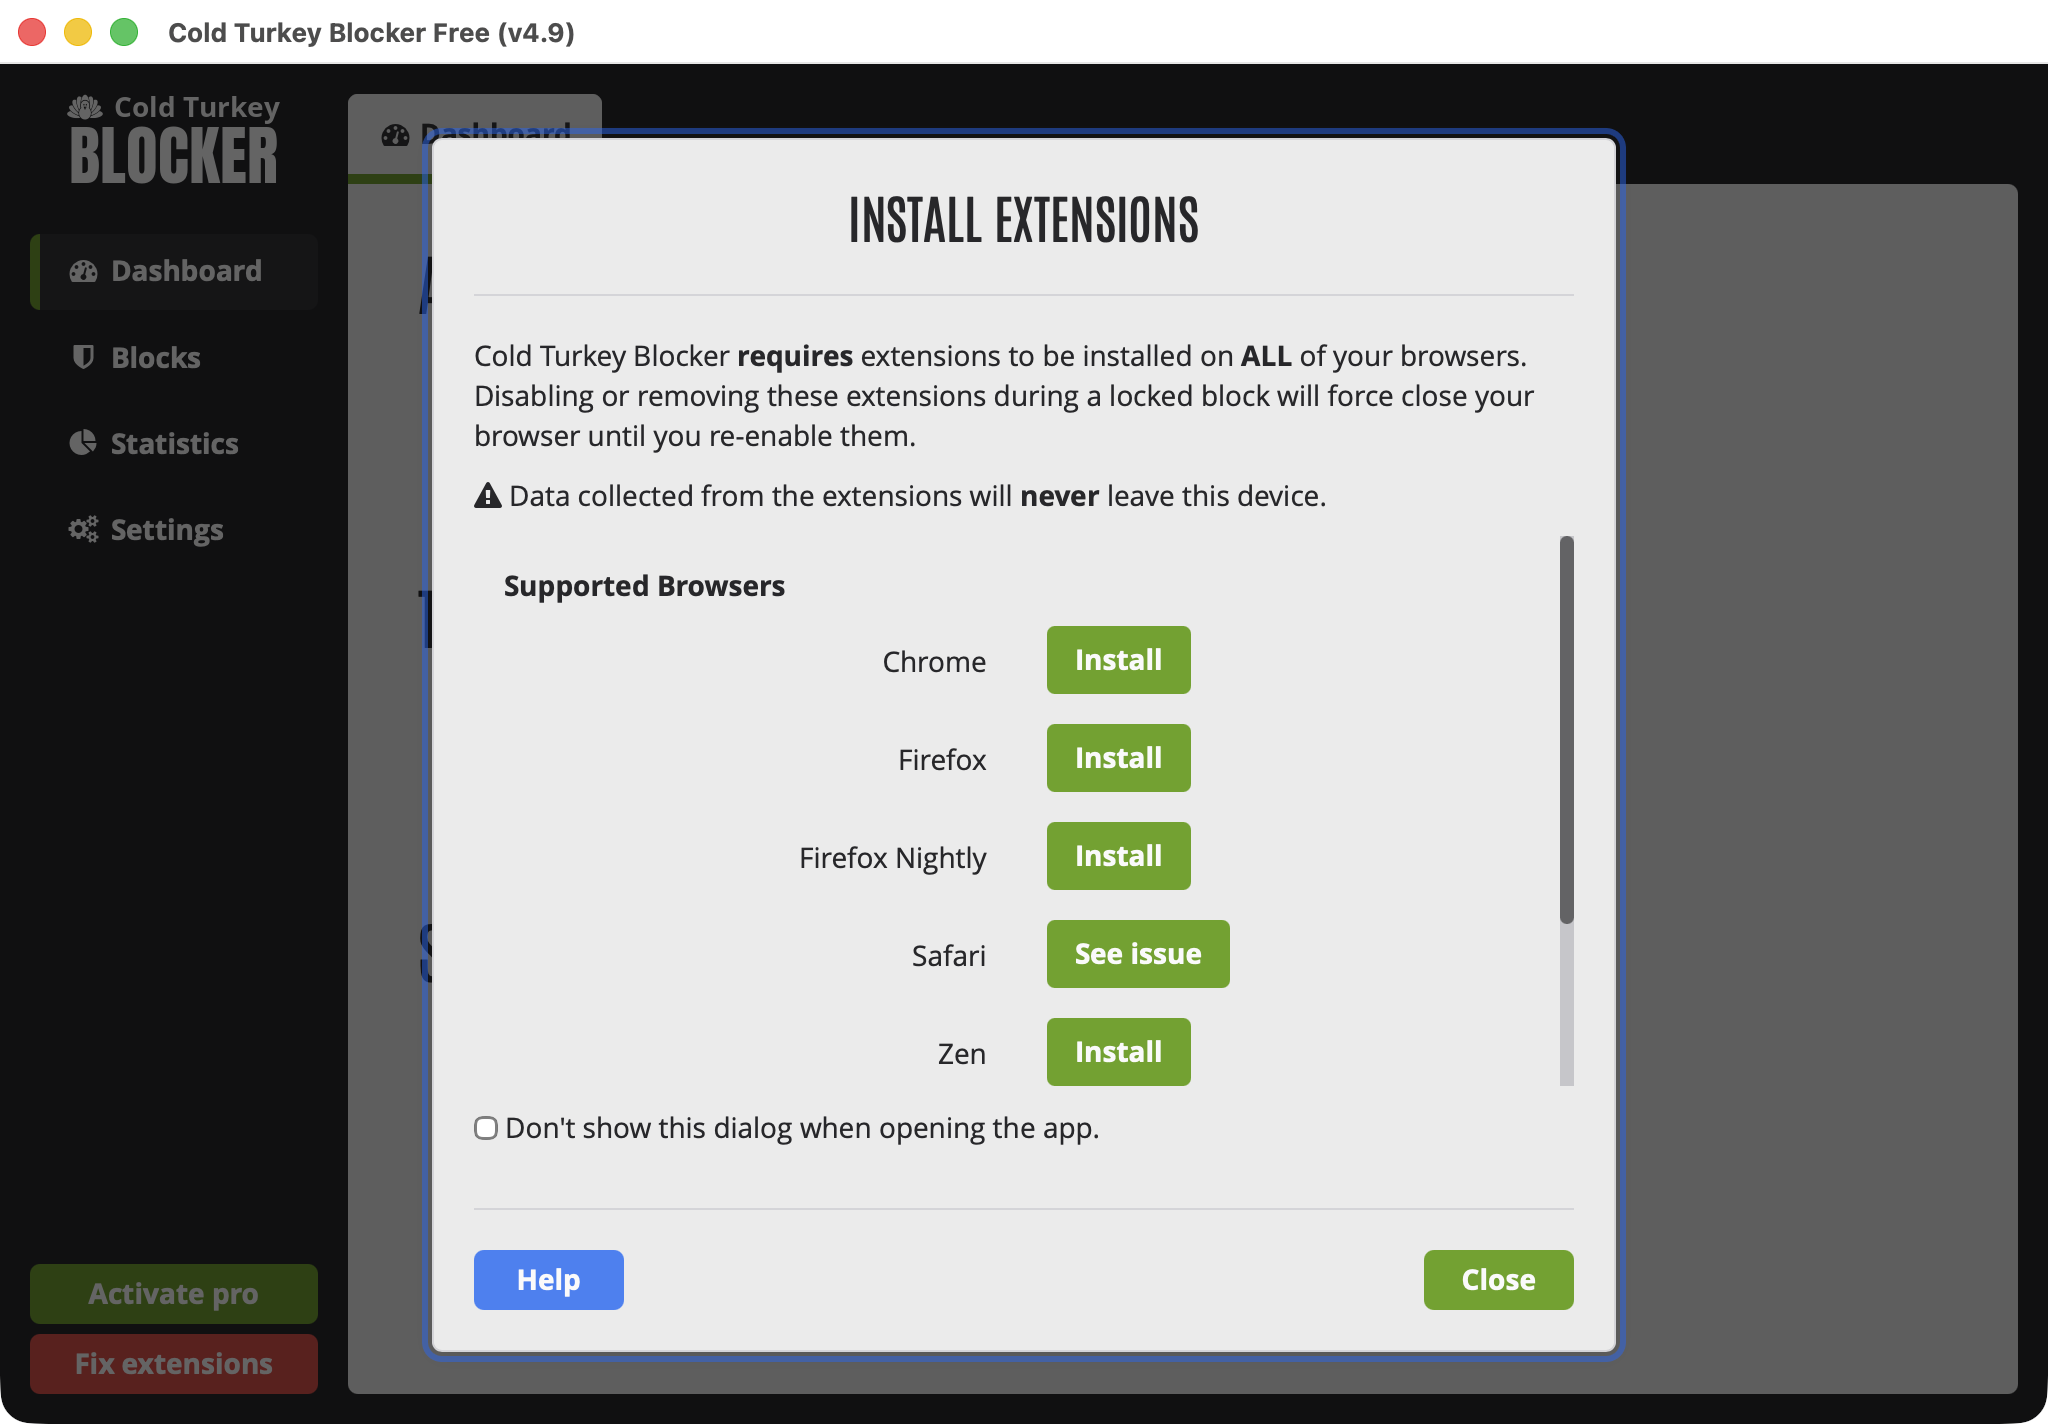This screenshot has height=1424, width=2048.
Task: Click the Settings gears icon in sidebar
Action: point(83,529)
